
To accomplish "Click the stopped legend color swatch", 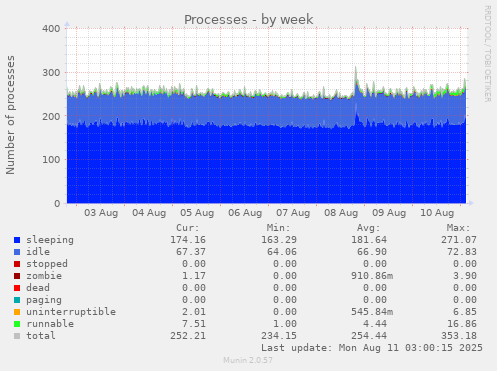I will (17, 264).
